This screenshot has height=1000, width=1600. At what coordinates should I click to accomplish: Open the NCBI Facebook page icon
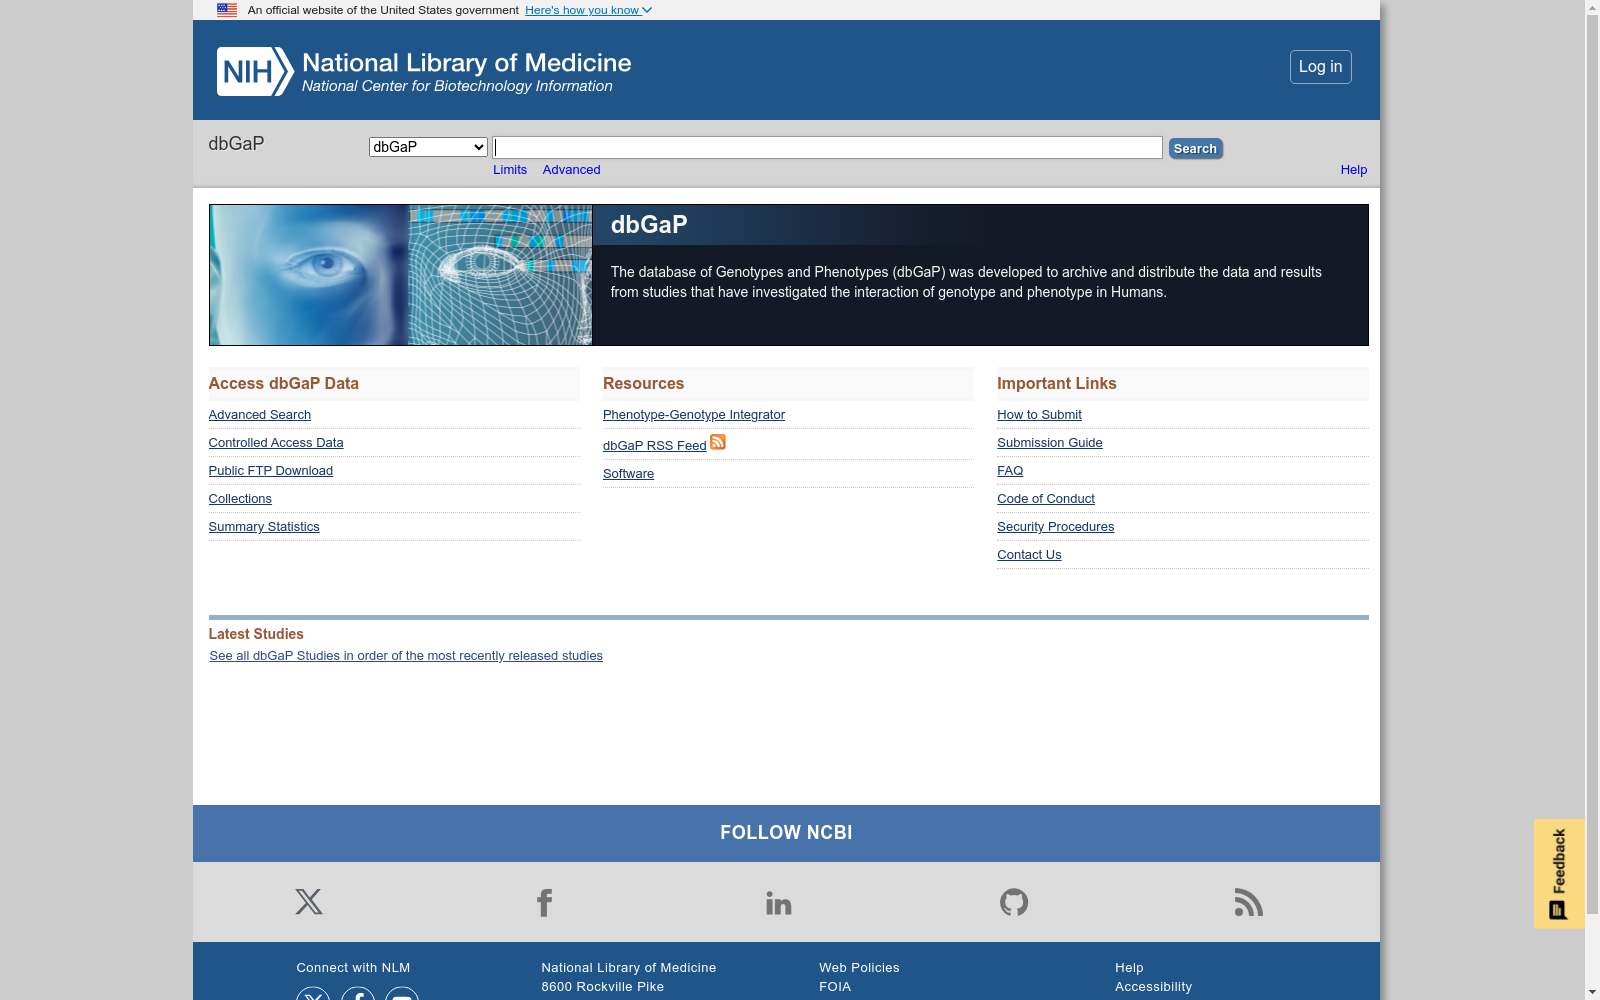(544, 902)
